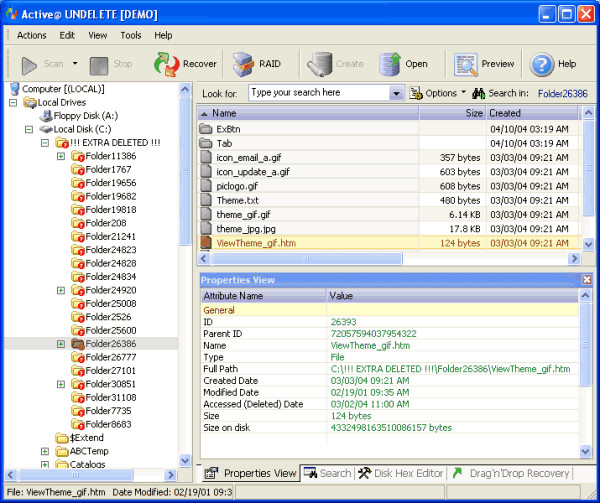
Task: Open the Options dropdown arrow
Action: 463,92
